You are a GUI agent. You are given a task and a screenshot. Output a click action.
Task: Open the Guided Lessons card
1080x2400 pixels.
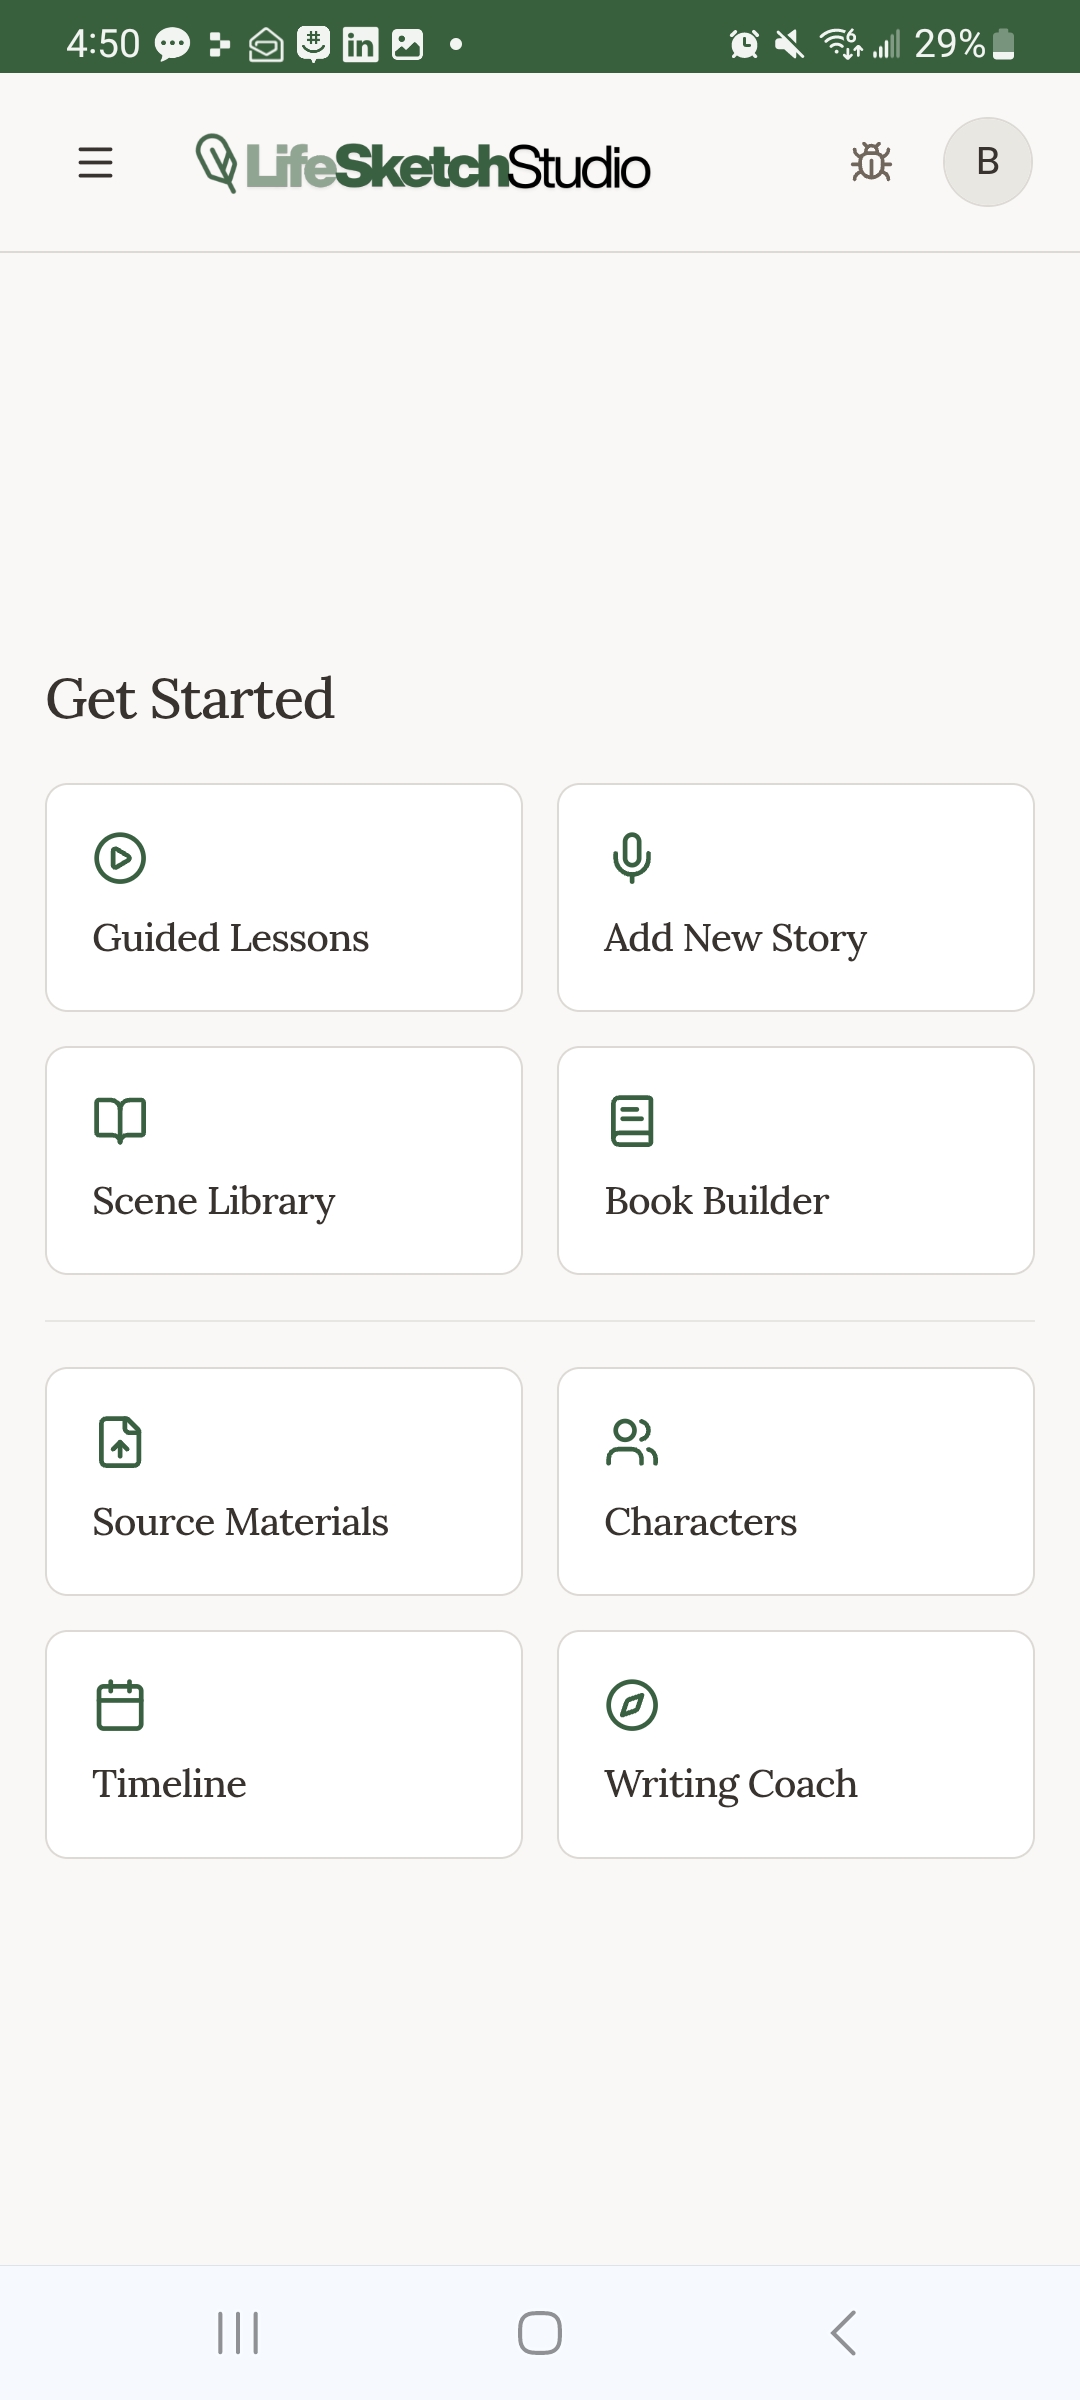[284, 897]
